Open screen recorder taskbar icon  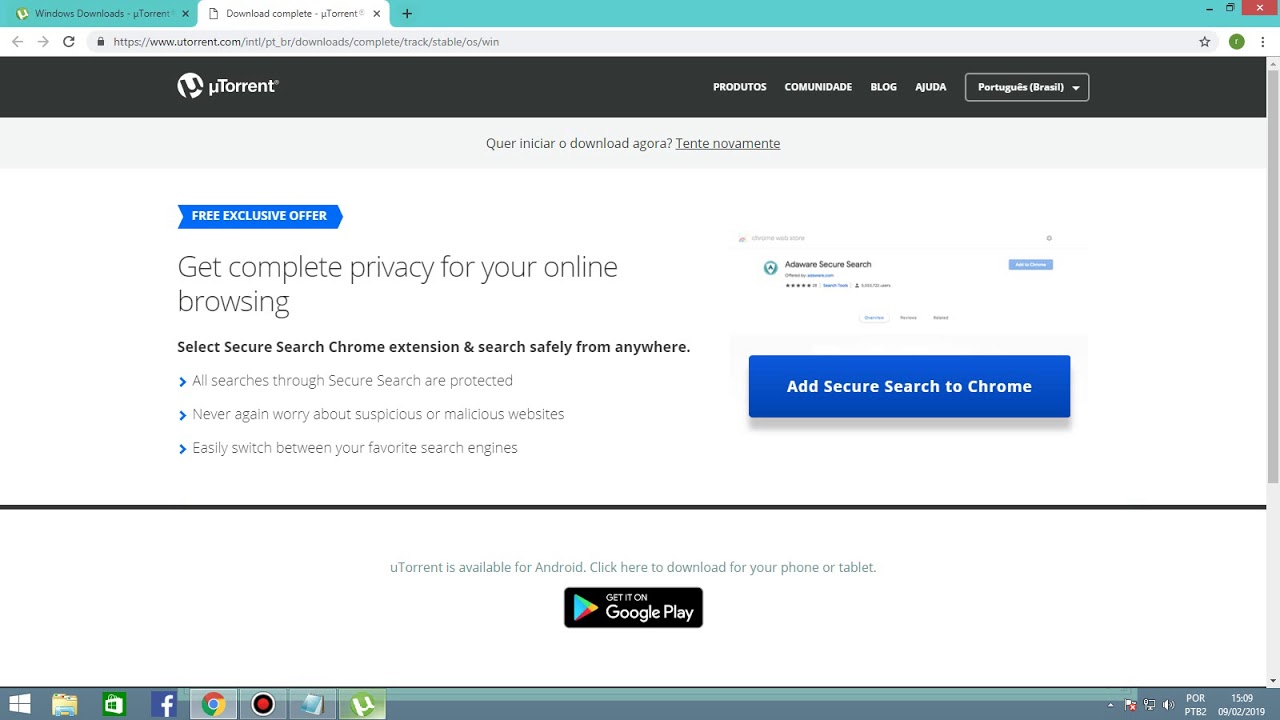click(263, 705)
